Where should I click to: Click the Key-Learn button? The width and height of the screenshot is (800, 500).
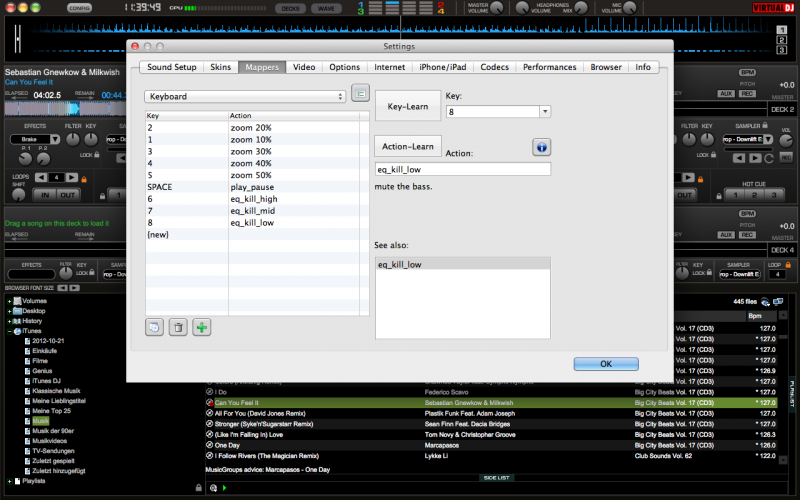pyautogui.click(x=408, y=106)
